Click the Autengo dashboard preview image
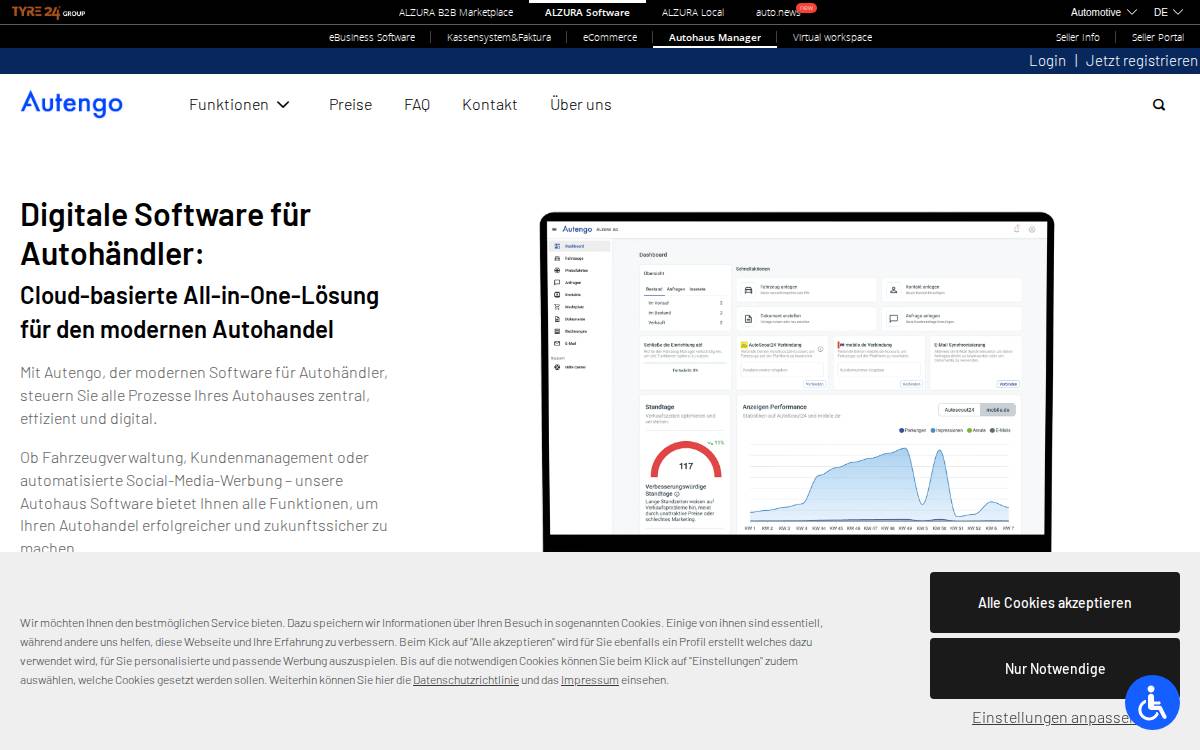Screen dimensions: 1200x750 point(797,381)
